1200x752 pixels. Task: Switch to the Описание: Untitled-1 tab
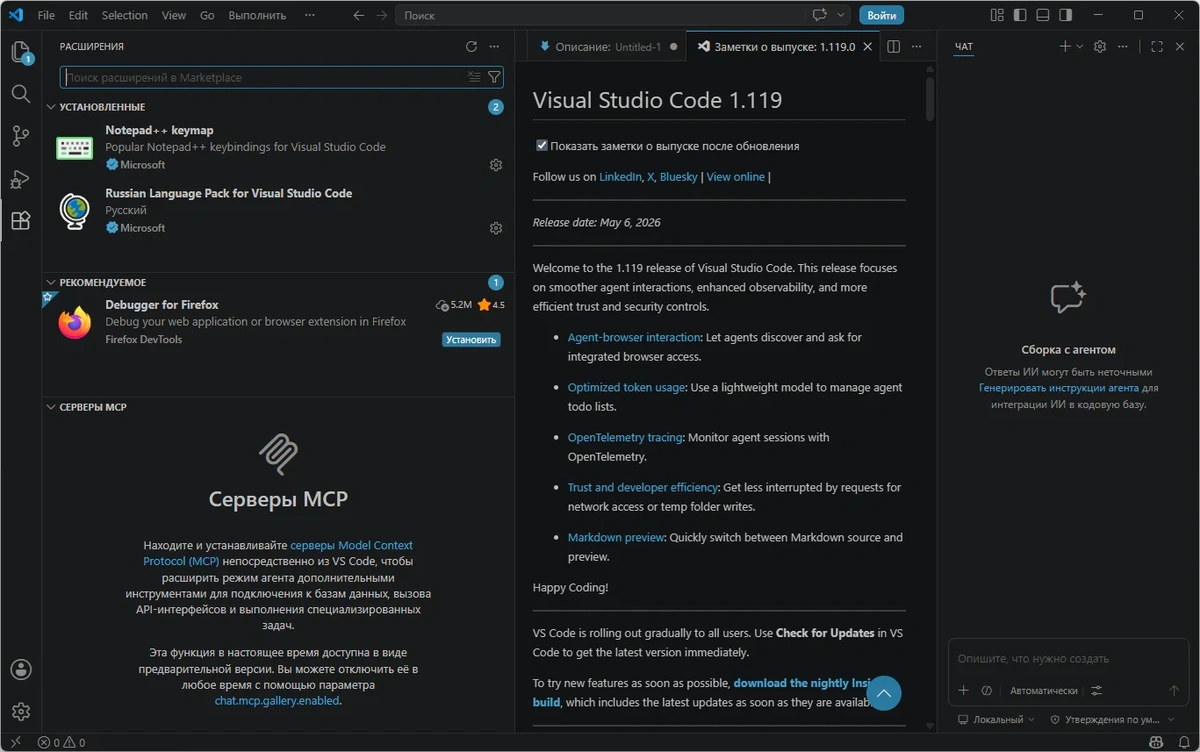(x=607, y=46)
